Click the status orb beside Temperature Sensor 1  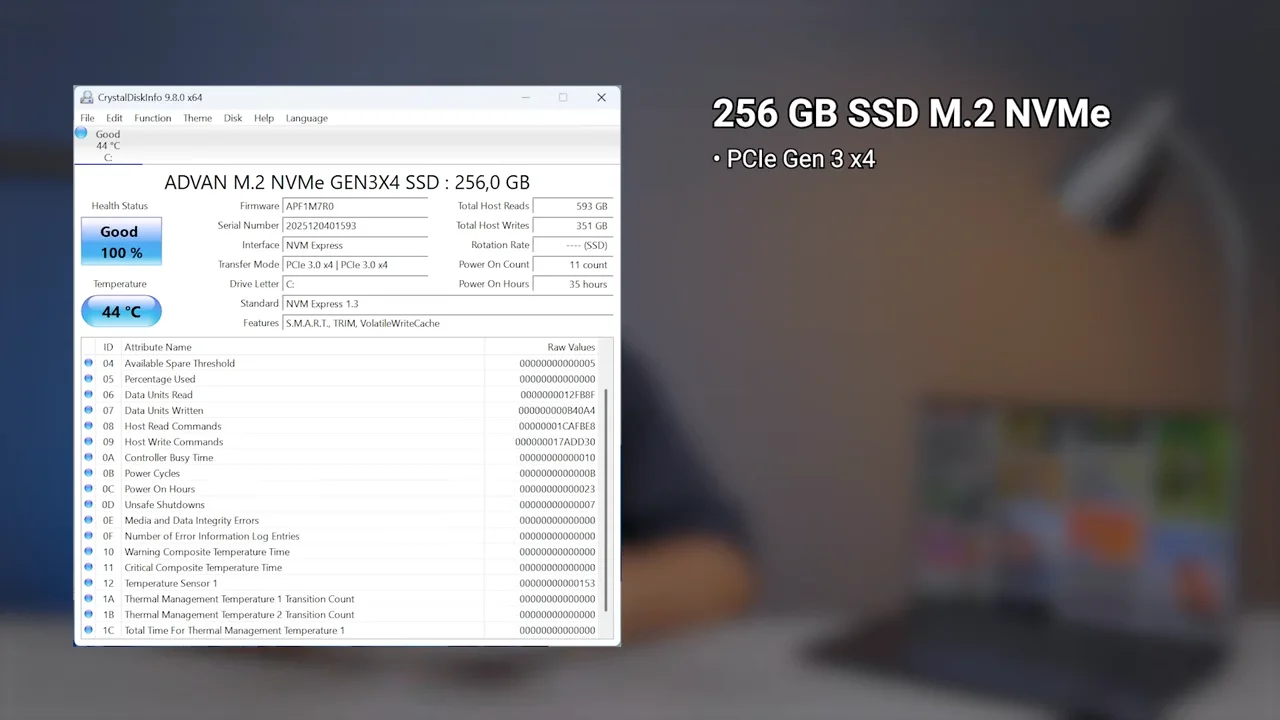[88, 583]
